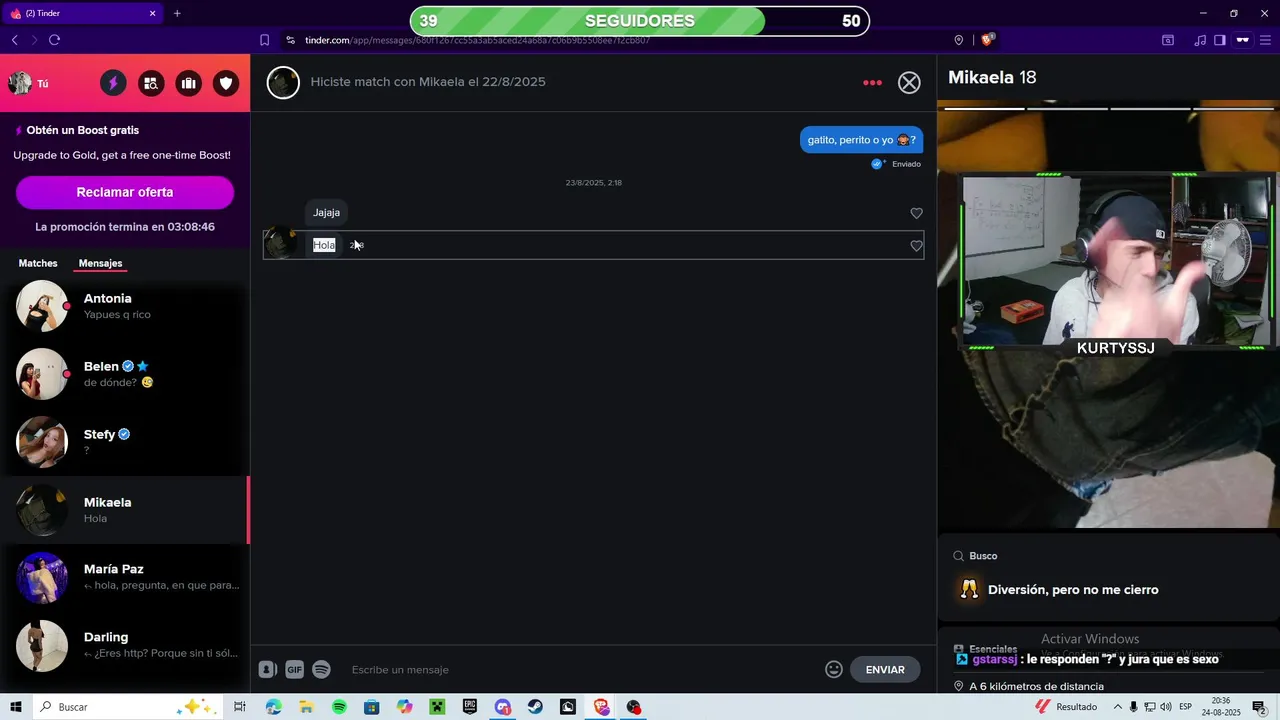Toggle the browser sidebar panel icon
The image size is (1280, 720).
1220,40
